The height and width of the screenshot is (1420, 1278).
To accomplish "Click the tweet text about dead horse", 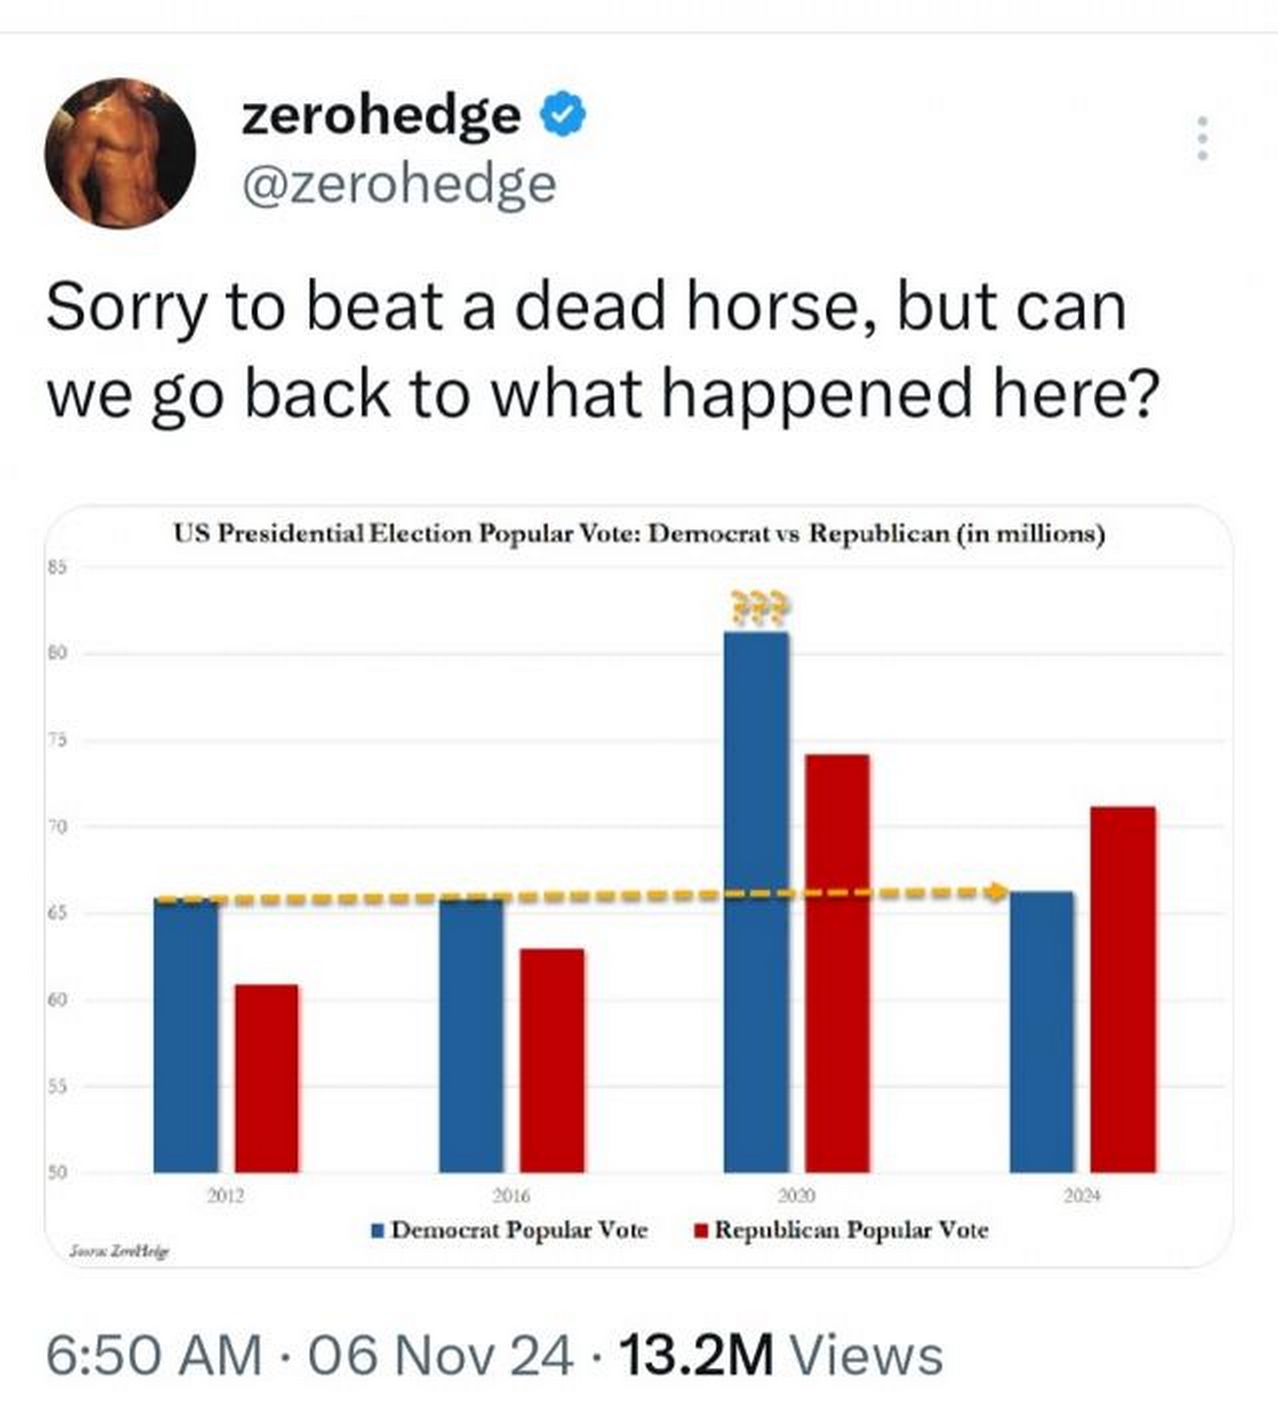I will [603, 350].
